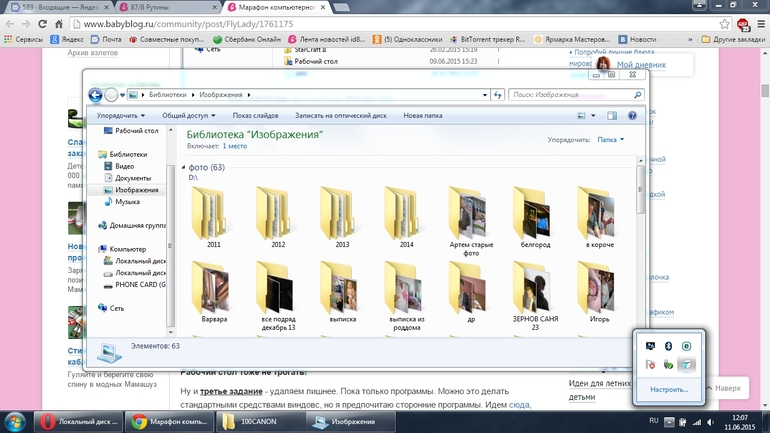The width and height of the screenshot is (770, 433).
Task: Select 'все подряд декабрь 13' folder
Action: click(x=278, y=296)
